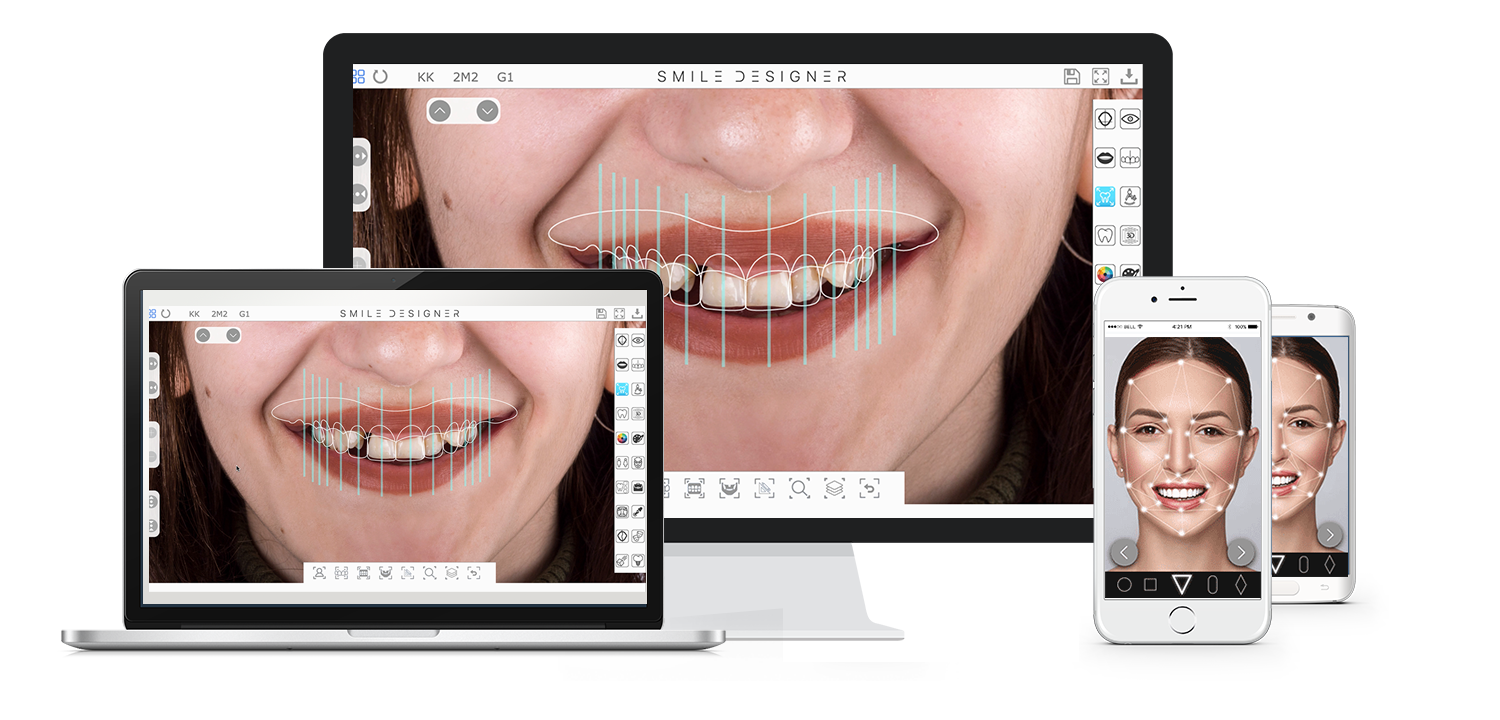1500x720 pixels.
Task: Click the down arrow button on the laptop
Action: pos(233,335)
